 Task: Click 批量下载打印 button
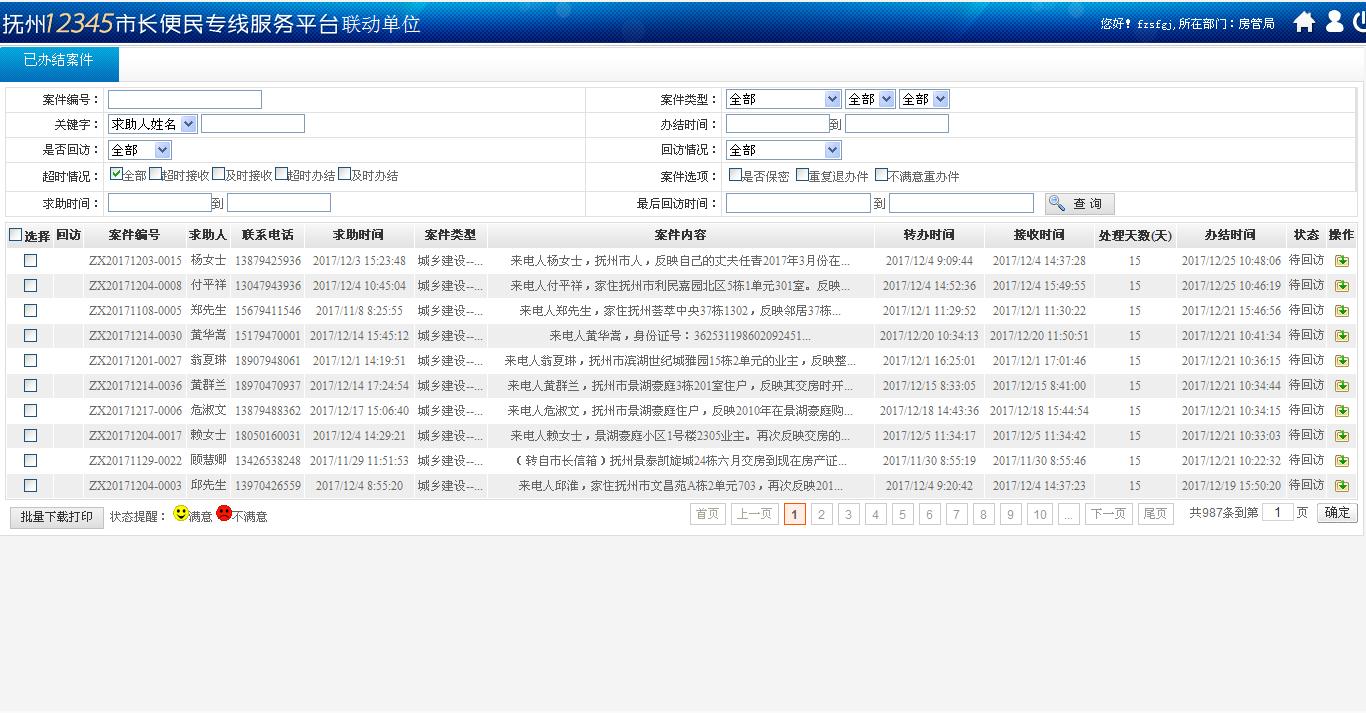(57, 517)
